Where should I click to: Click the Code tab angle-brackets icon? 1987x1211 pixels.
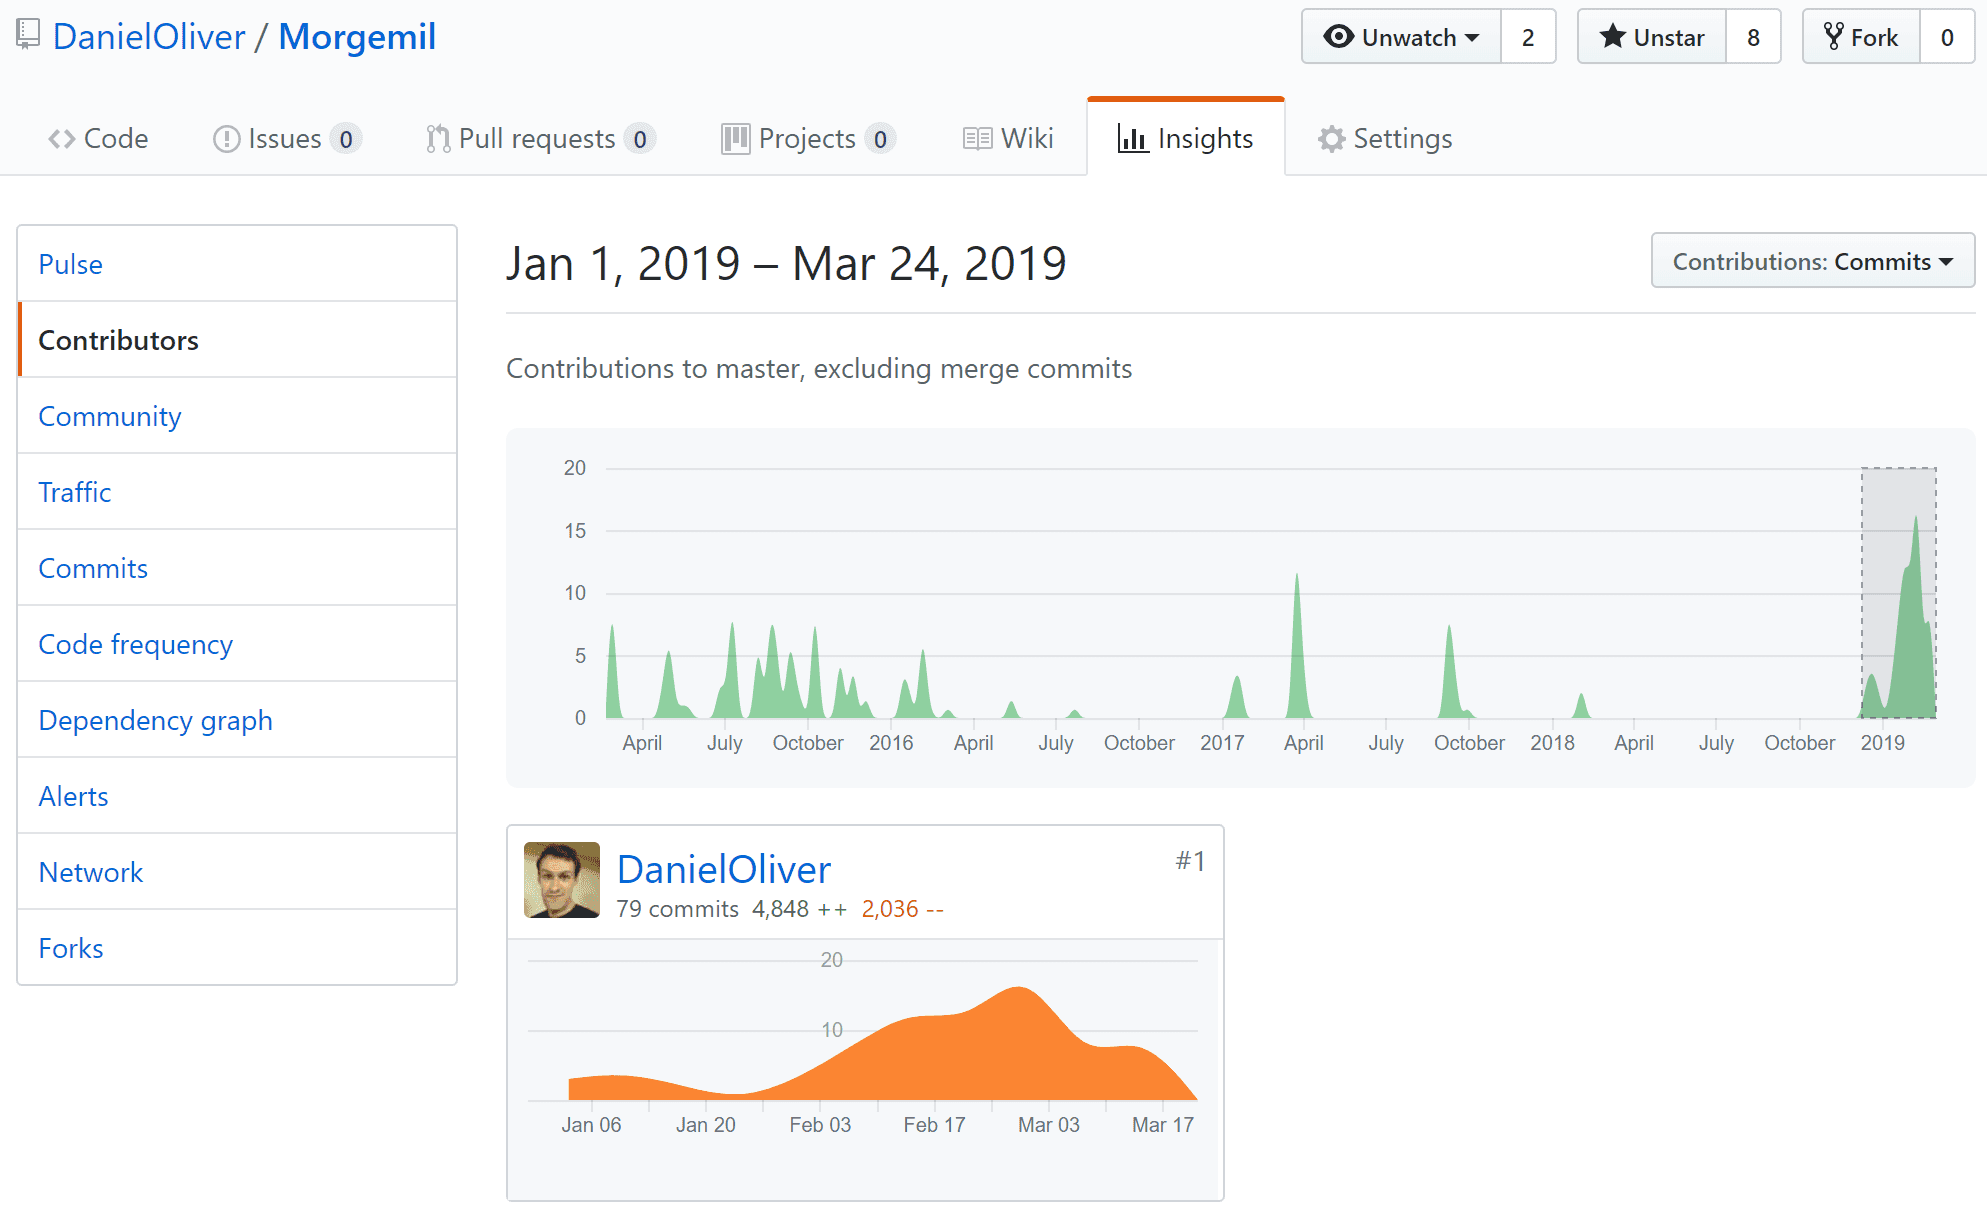click(x=62, y=139)
